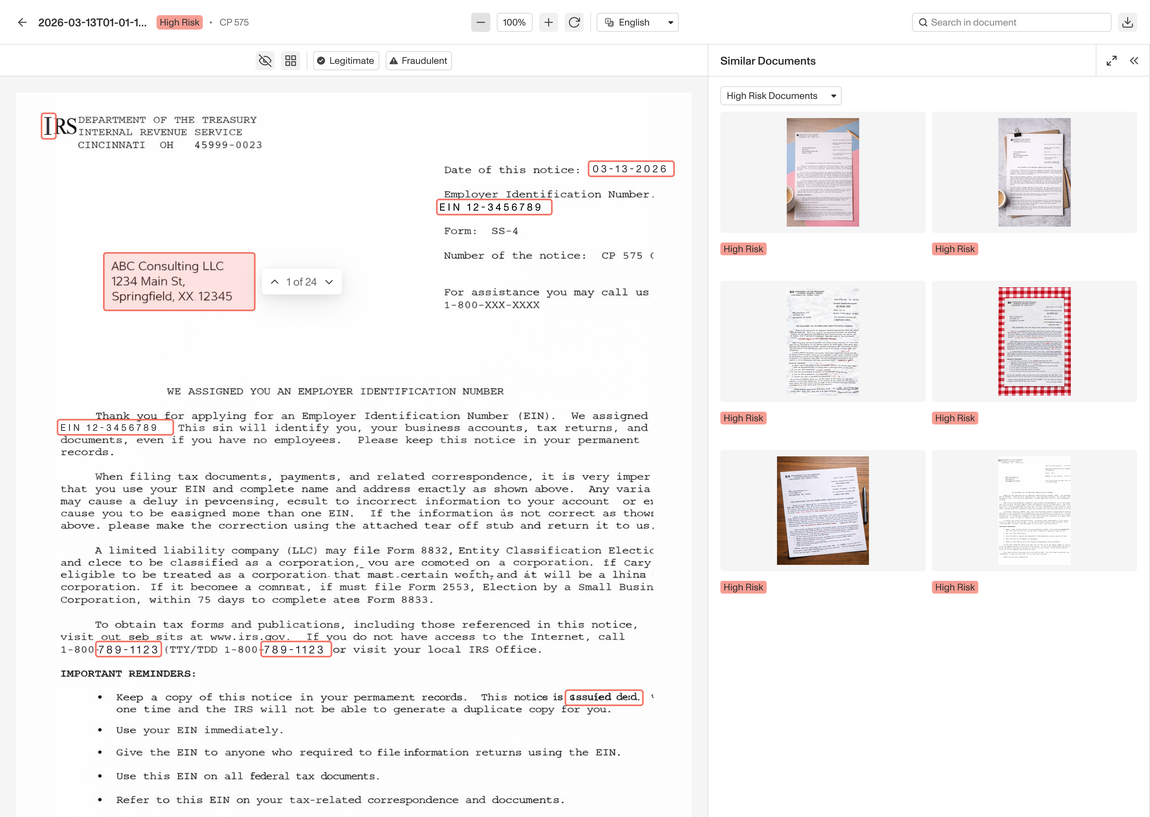Image resolution: width=1150 pixels, height=817 pixels.
Task: Open the English language dropdown
Action: click(x=637, y=22)
